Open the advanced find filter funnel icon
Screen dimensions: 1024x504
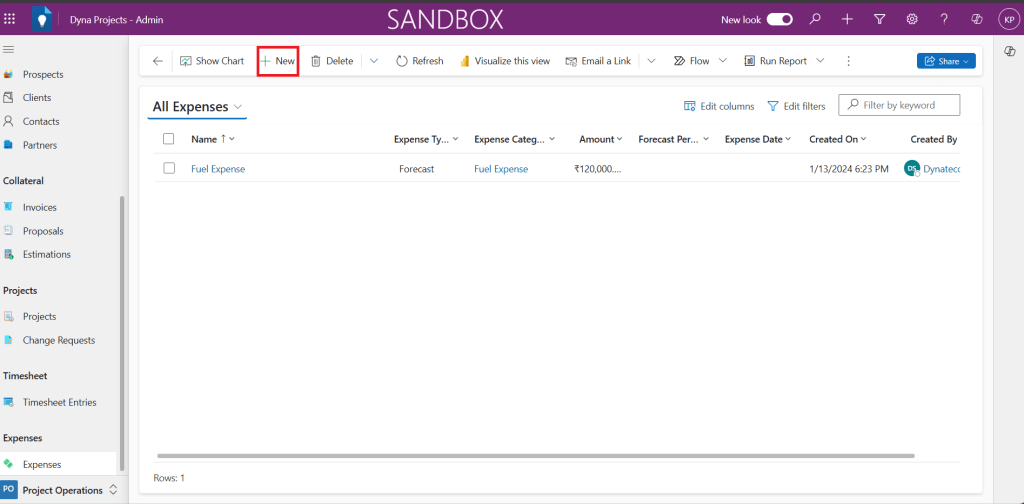point(879,19)
